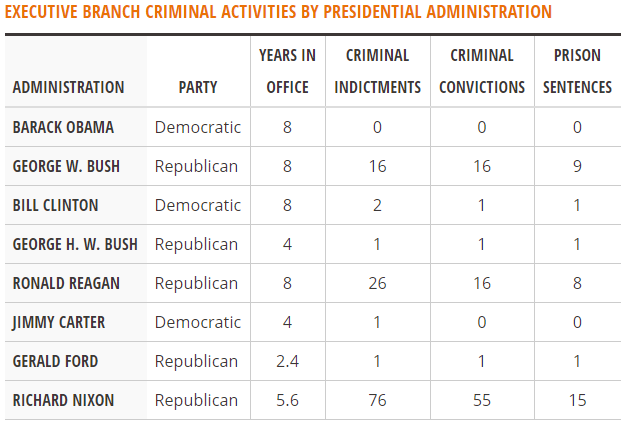Click the table title heading text

[278, 12]
